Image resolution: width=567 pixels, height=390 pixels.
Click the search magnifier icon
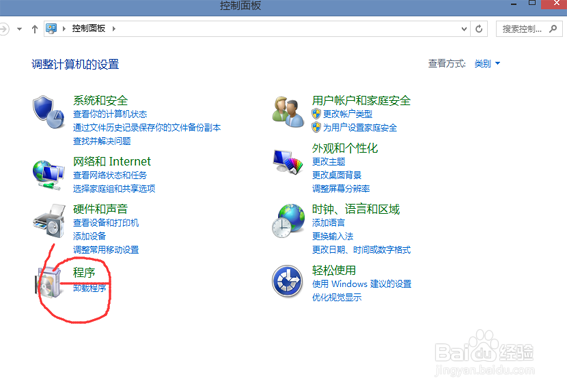pyautogui.click(x=553, y=29)
